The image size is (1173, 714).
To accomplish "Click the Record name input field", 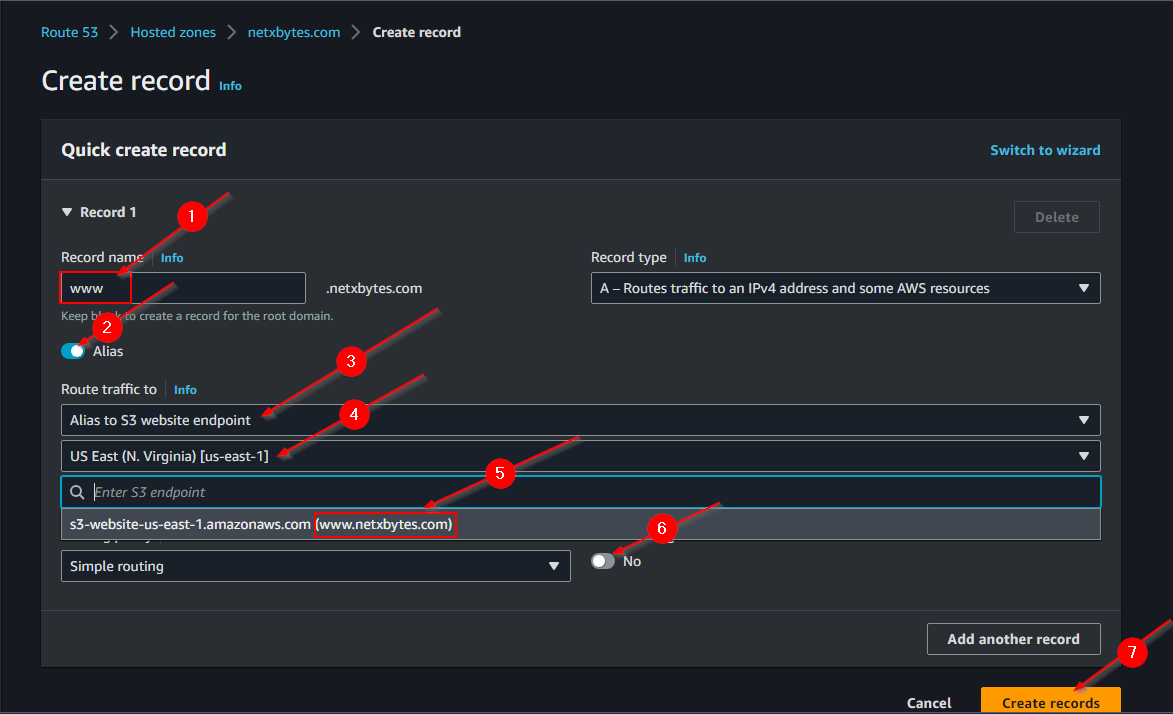I will (x=215, y=288).
